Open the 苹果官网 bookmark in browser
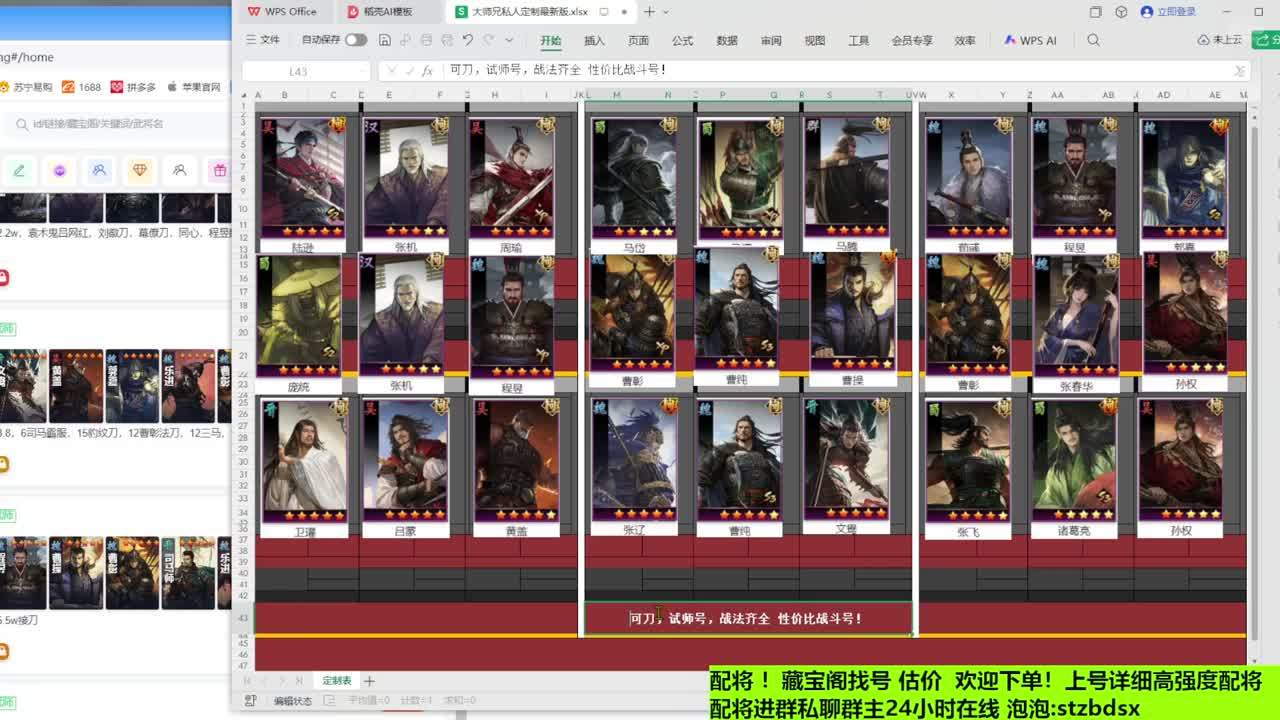This screenshot has width=1280, height=720. point(193,87)
